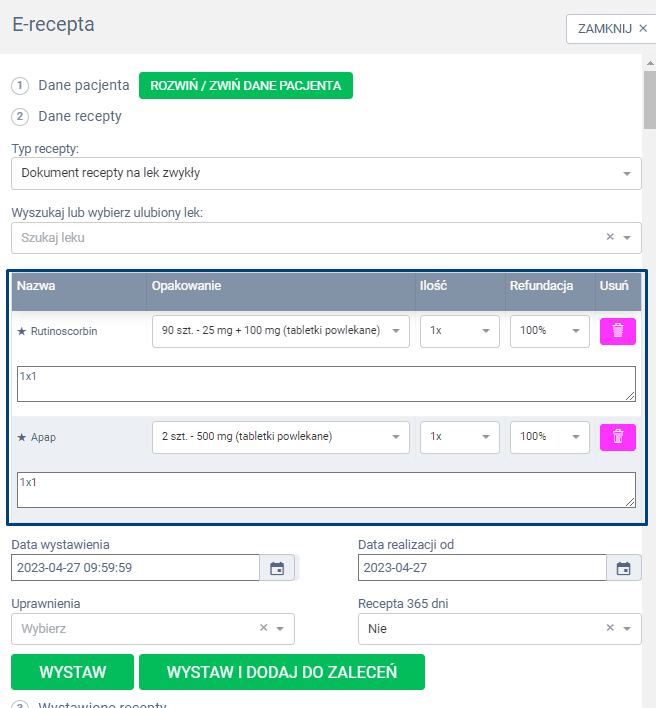Open calendar for Data realizacji od
Image resolution: width=656 pixels, height=708 pixels.
pos(623,568)
